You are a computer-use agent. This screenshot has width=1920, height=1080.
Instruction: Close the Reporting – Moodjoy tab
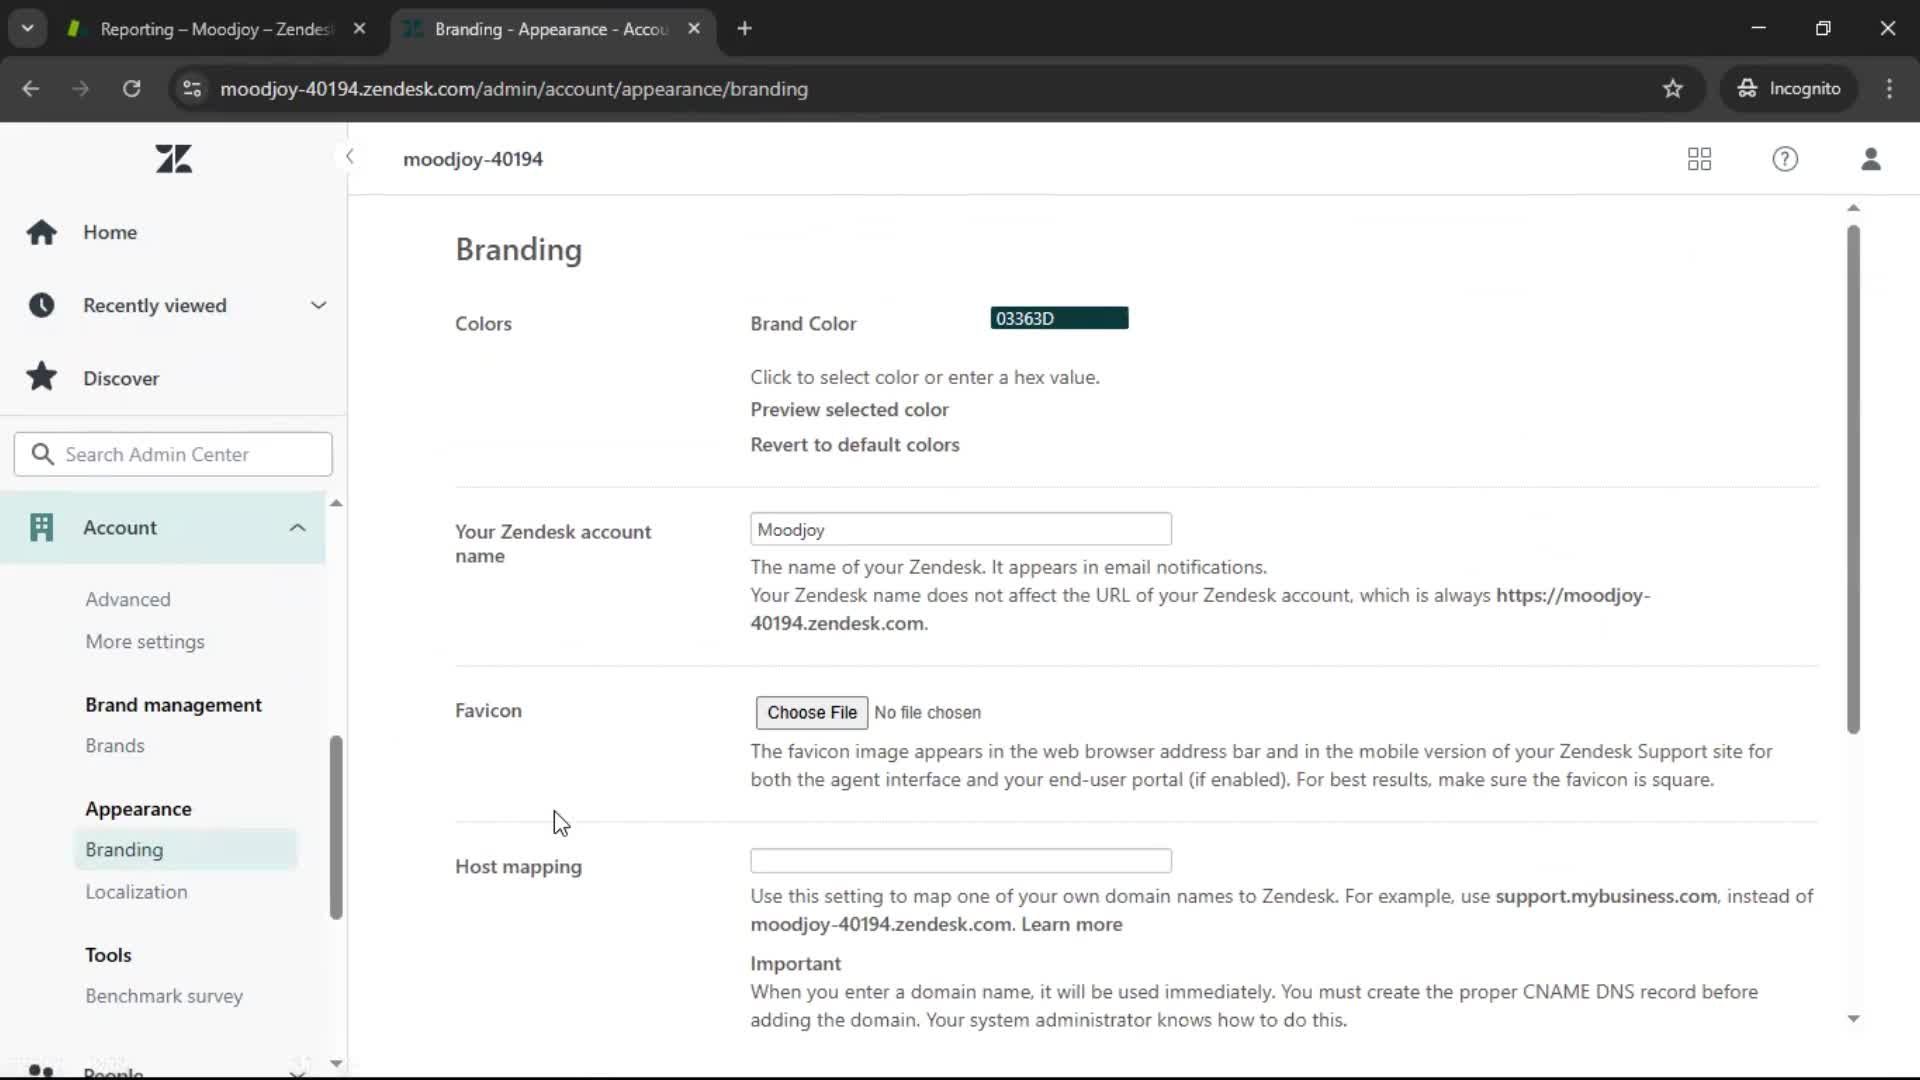(x=359, y=29)
